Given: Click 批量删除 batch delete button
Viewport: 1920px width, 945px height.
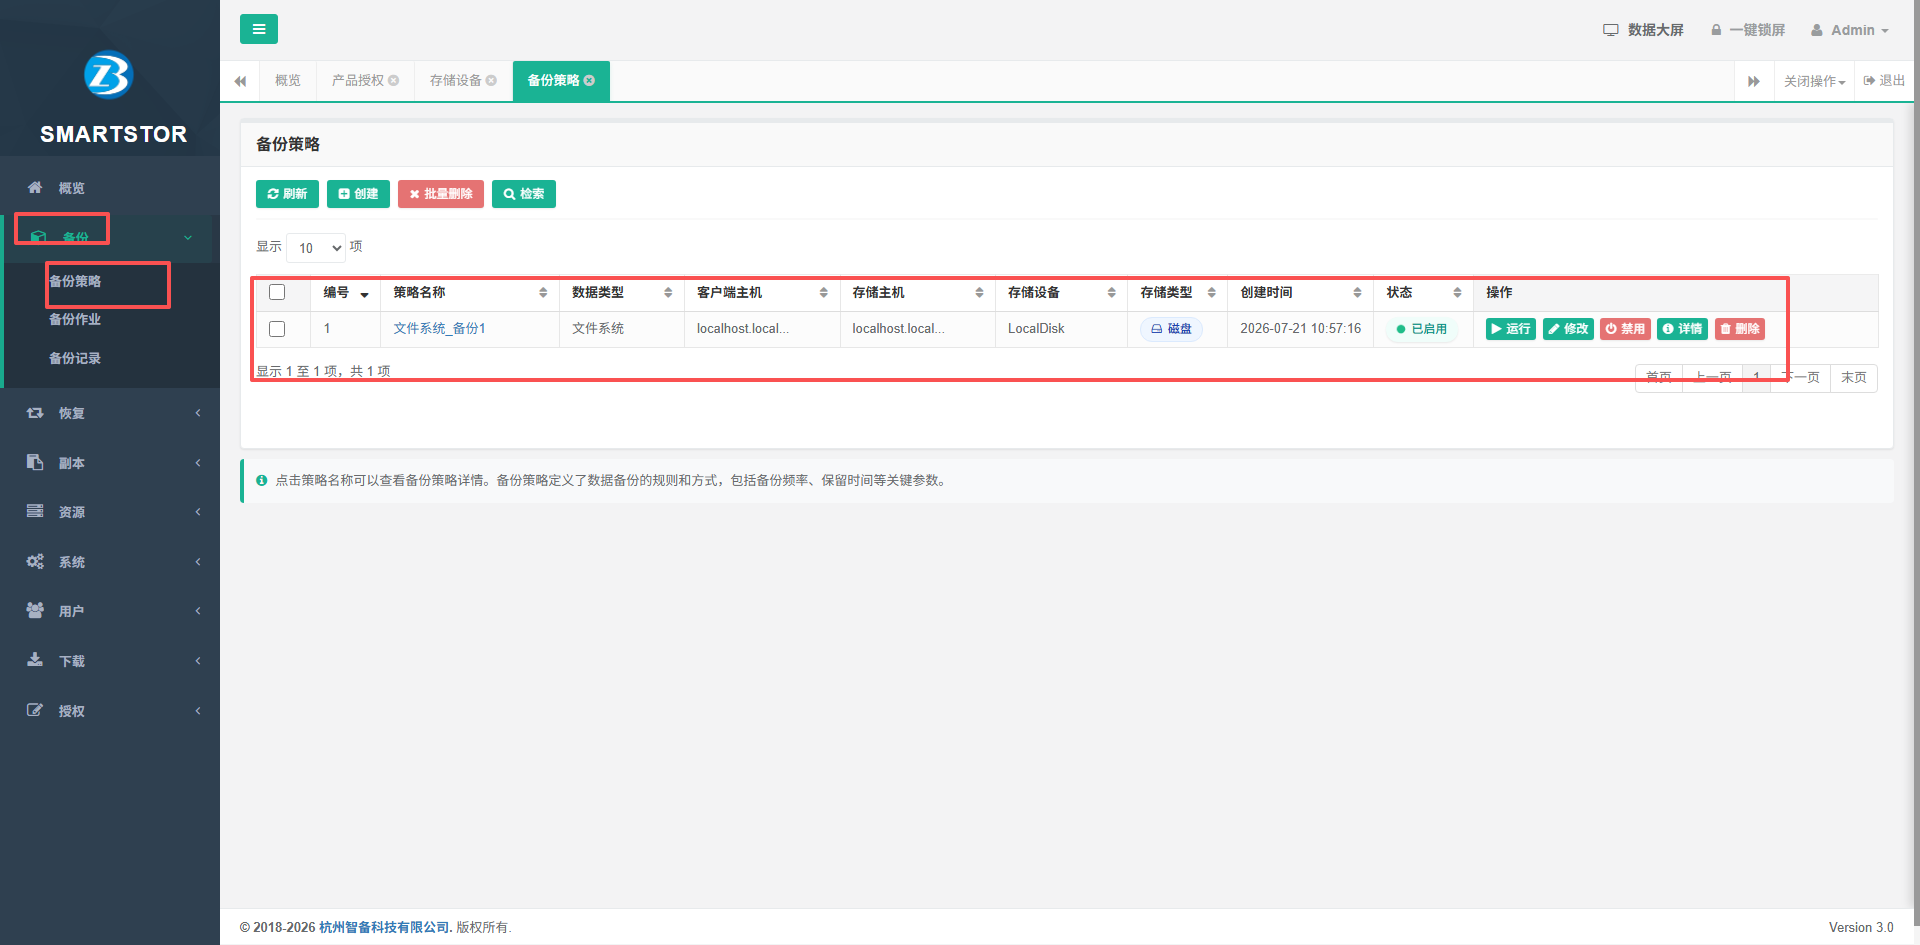Looking at the screenshot, I should point(441,194).
